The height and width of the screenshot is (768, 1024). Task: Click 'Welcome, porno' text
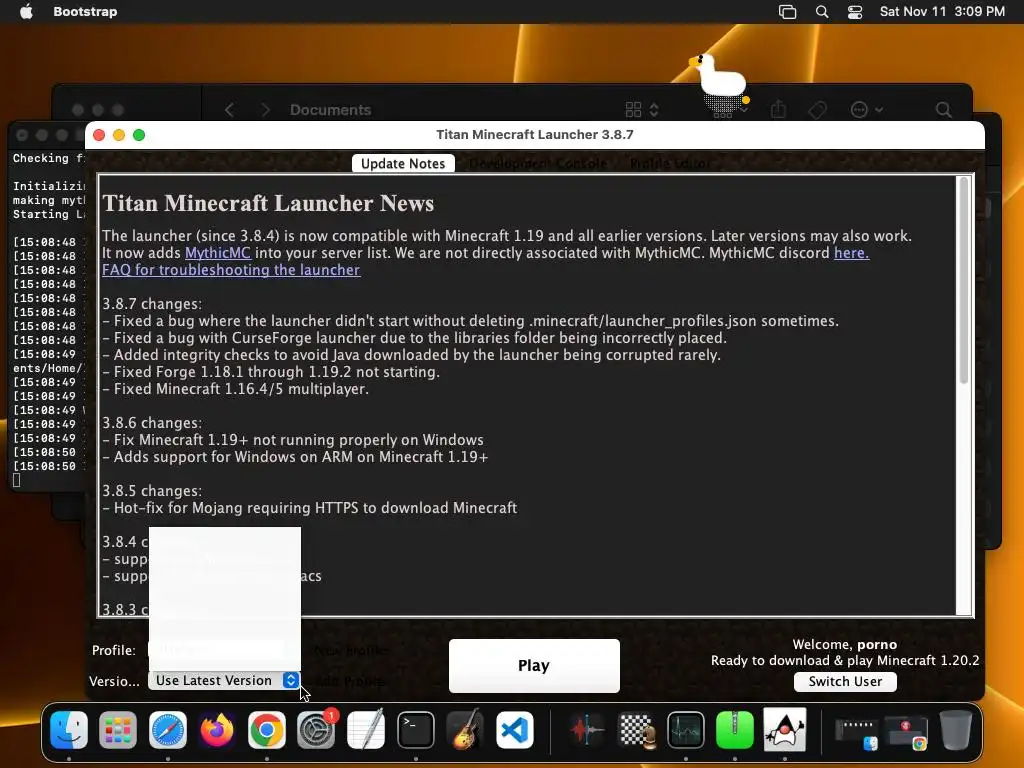pos(844,644)
